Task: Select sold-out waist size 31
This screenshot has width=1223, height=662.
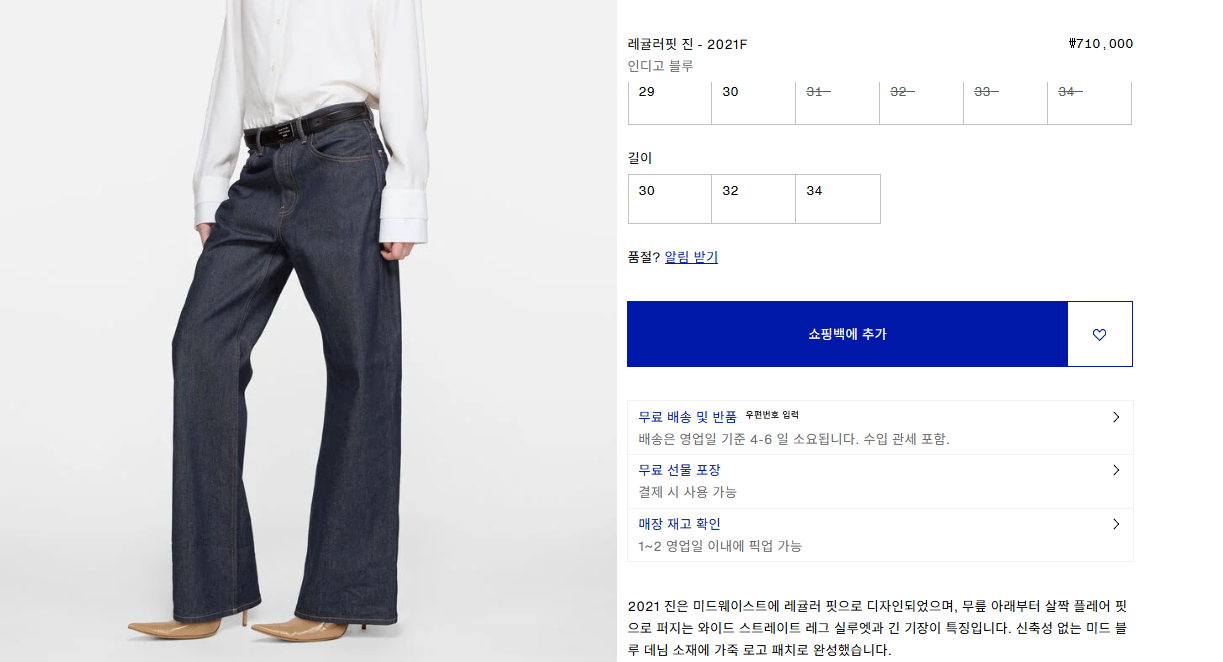Action: (838, 103)
